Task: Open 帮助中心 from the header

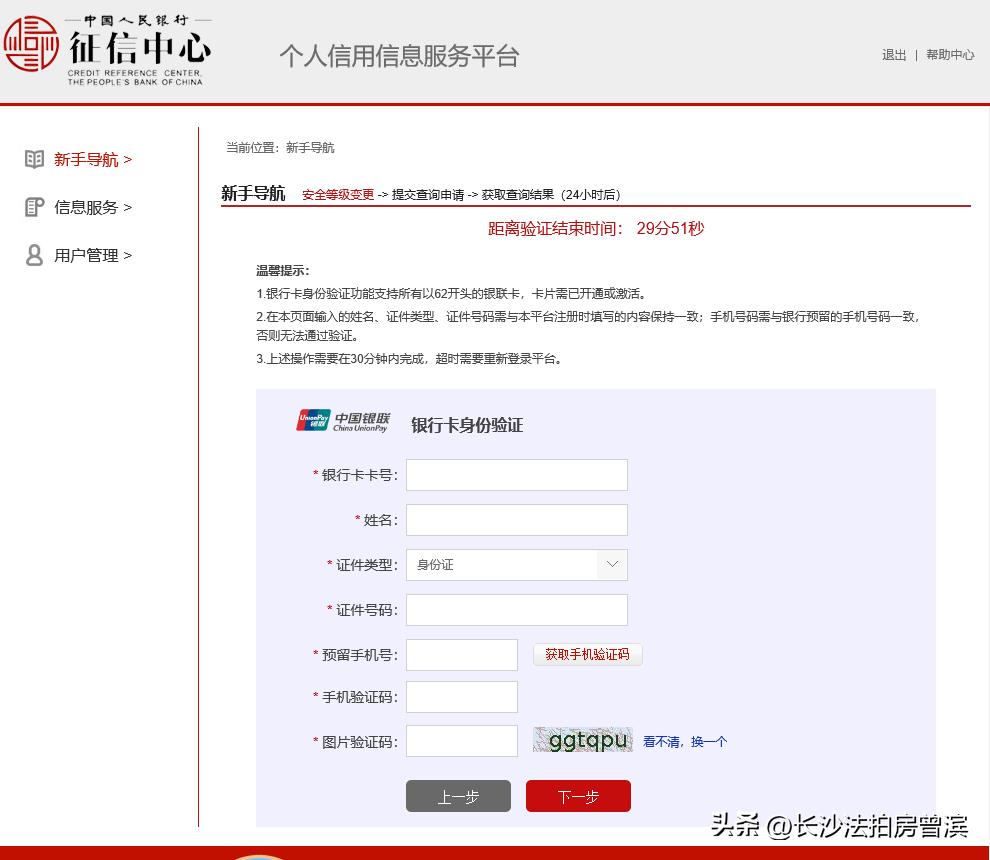Action: point(950,55)
